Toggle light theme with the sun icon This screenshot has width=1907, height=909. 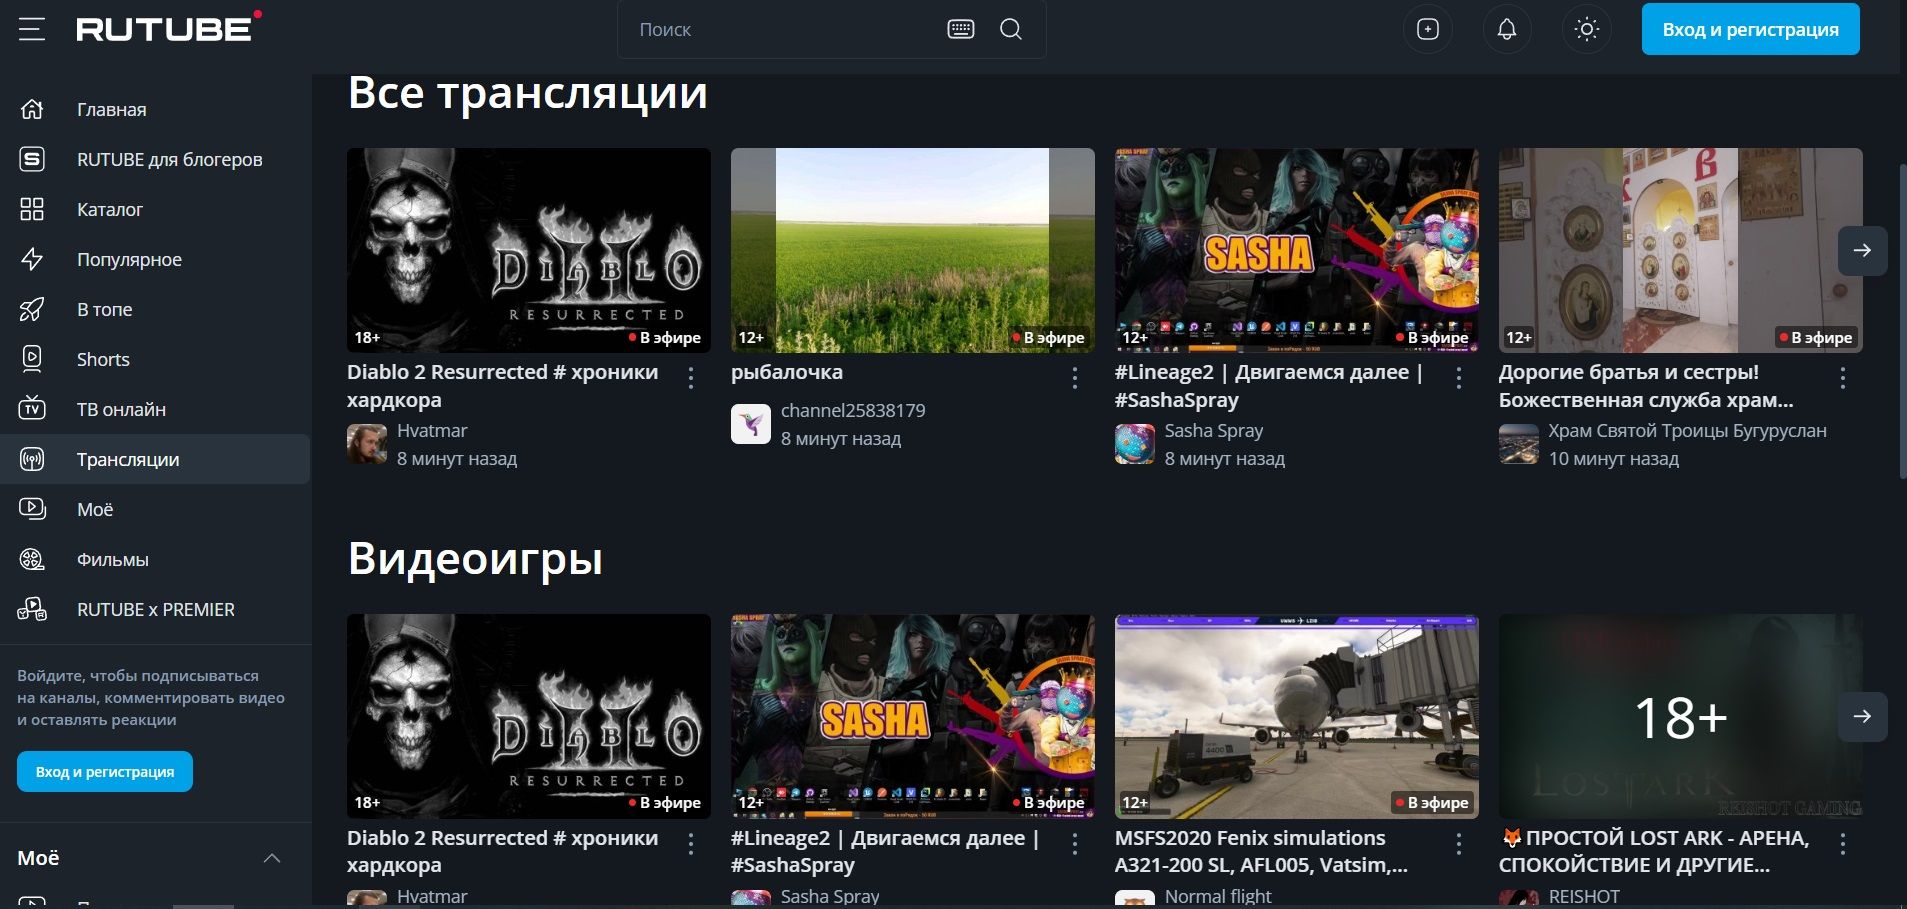[x=1587, y=29]
